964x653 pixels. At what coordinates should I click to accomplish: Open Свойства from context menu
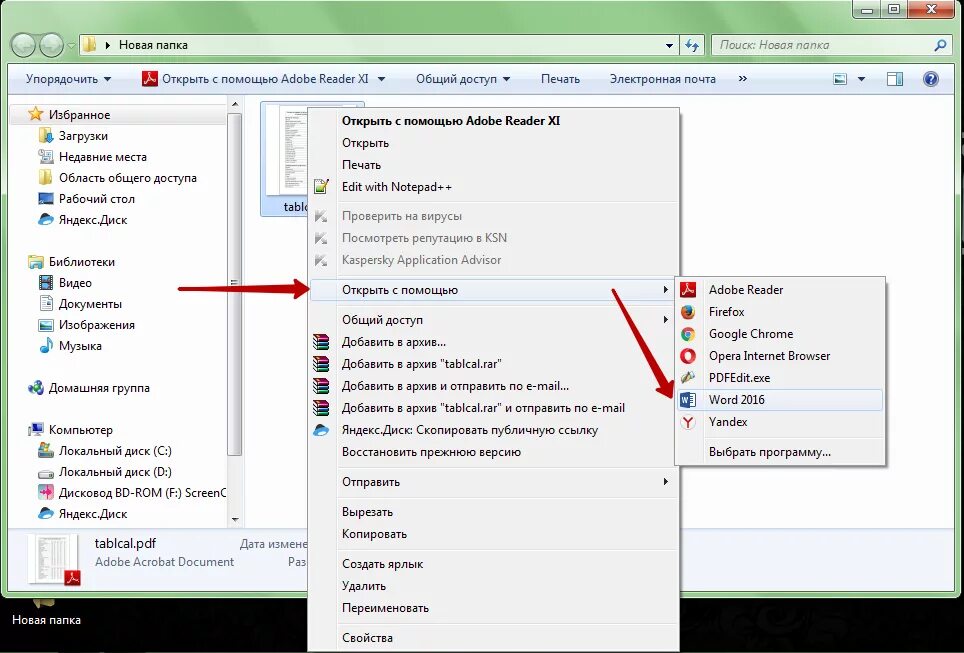493,638
